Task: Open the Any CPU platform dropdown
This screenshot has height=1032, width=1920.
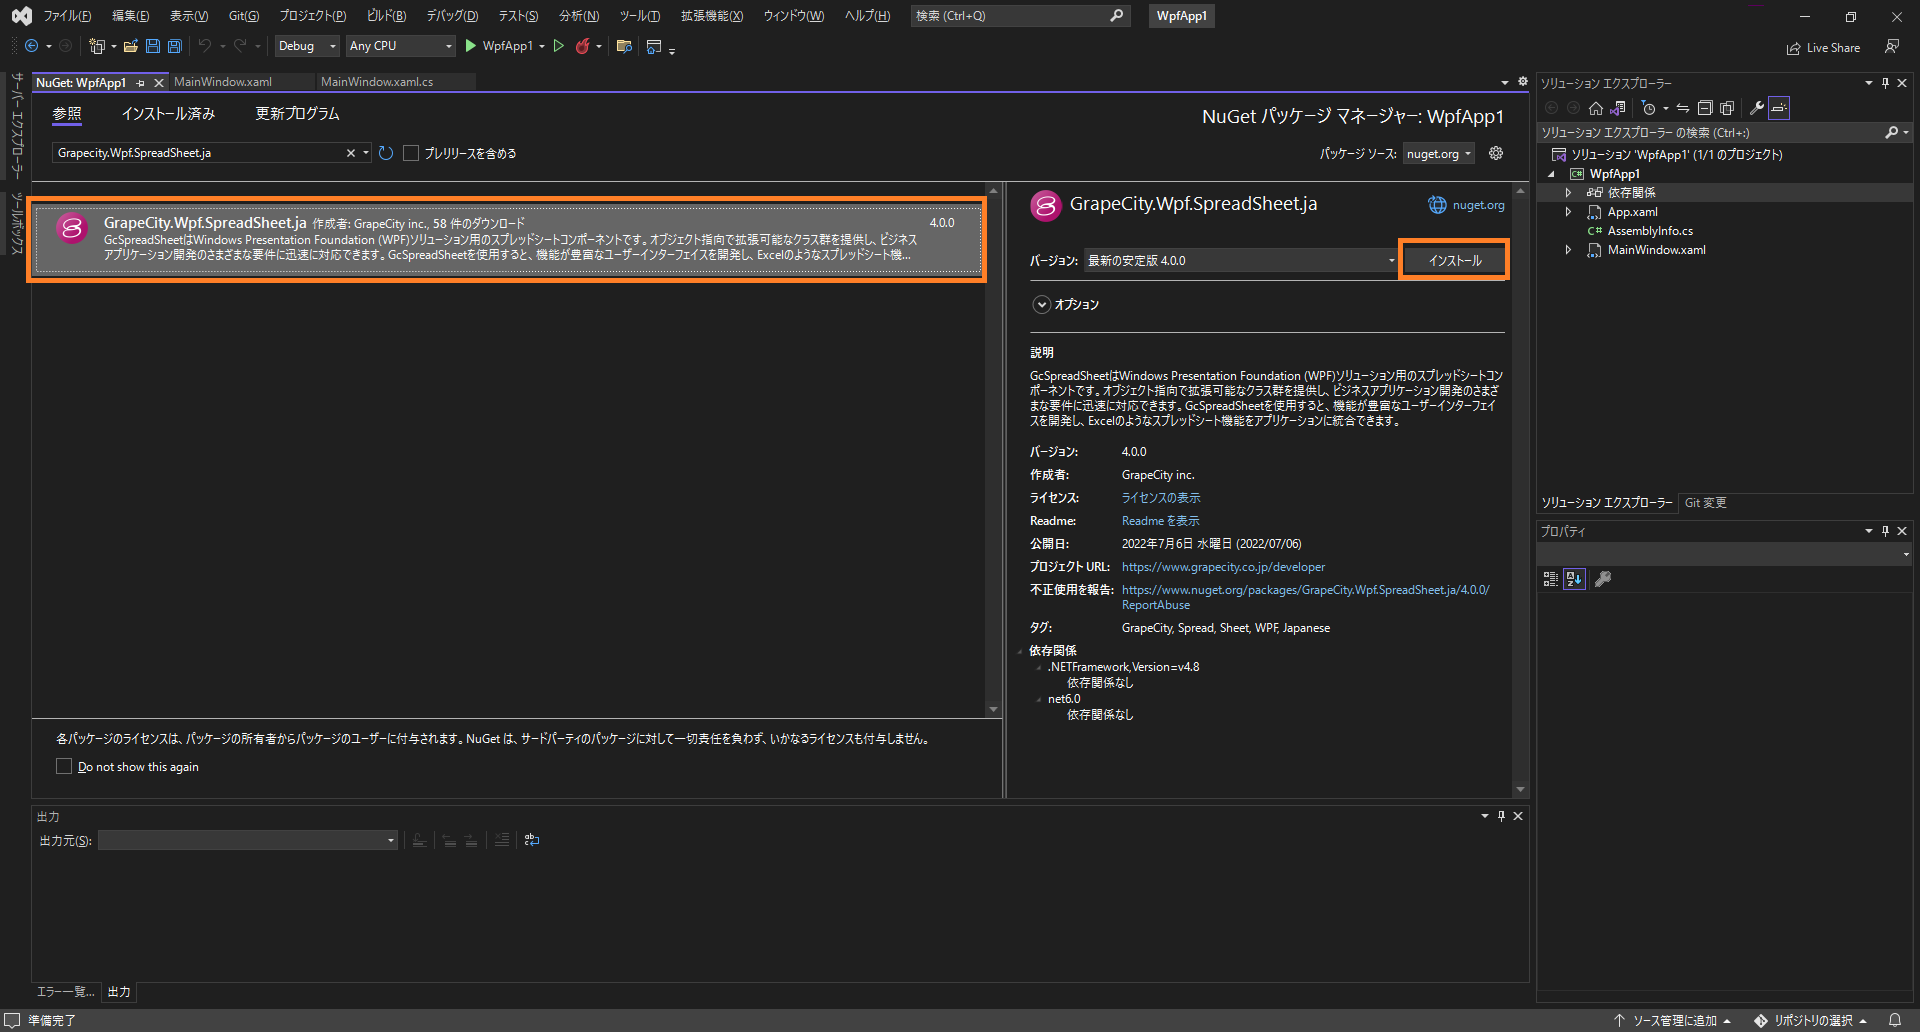Action: (x=400, y=46)
